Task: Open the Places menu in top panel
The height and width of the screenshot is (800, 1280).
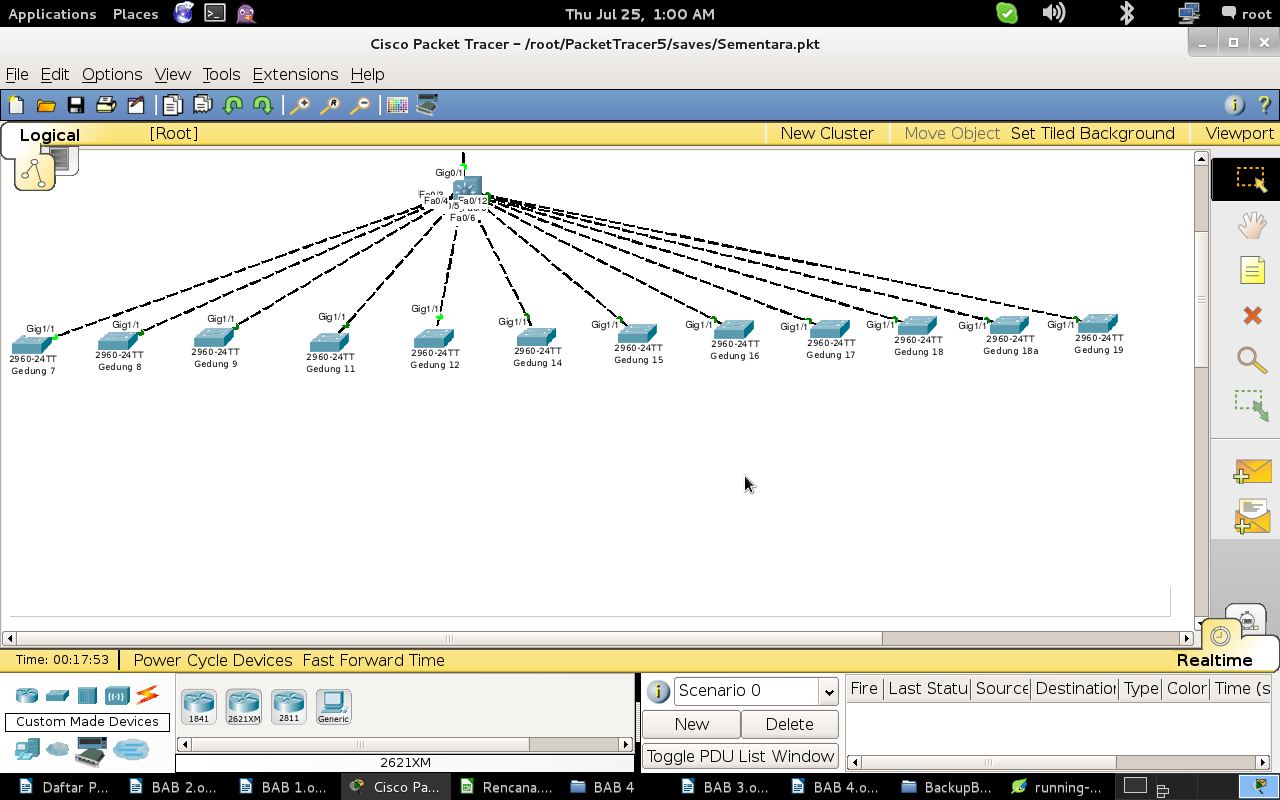Action: click(135, 14)
